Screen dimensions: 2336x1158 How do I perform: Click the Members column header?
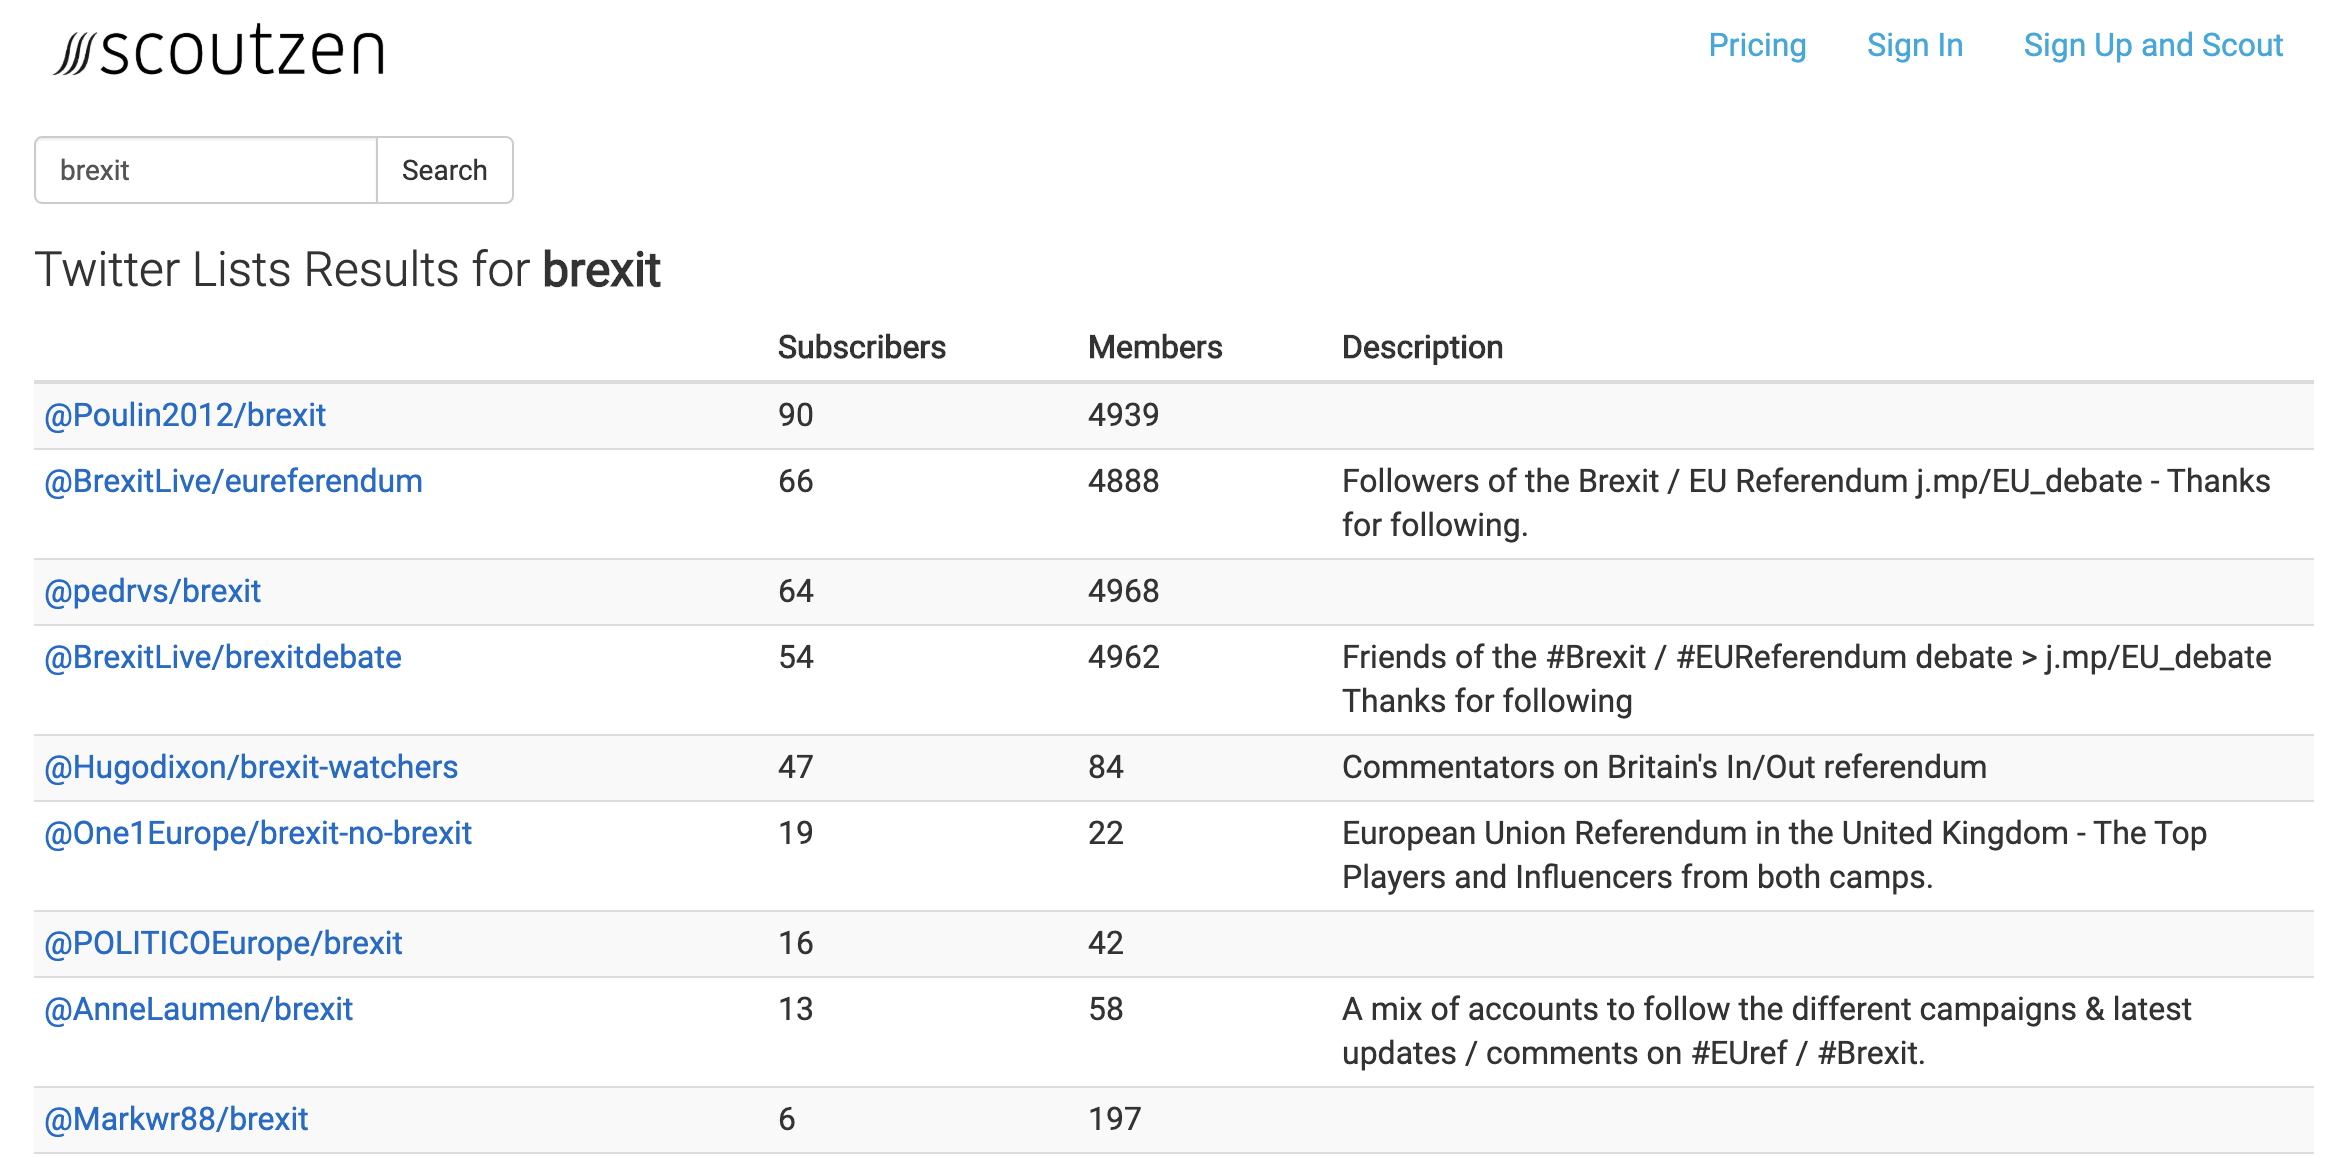pos(1155,347)
